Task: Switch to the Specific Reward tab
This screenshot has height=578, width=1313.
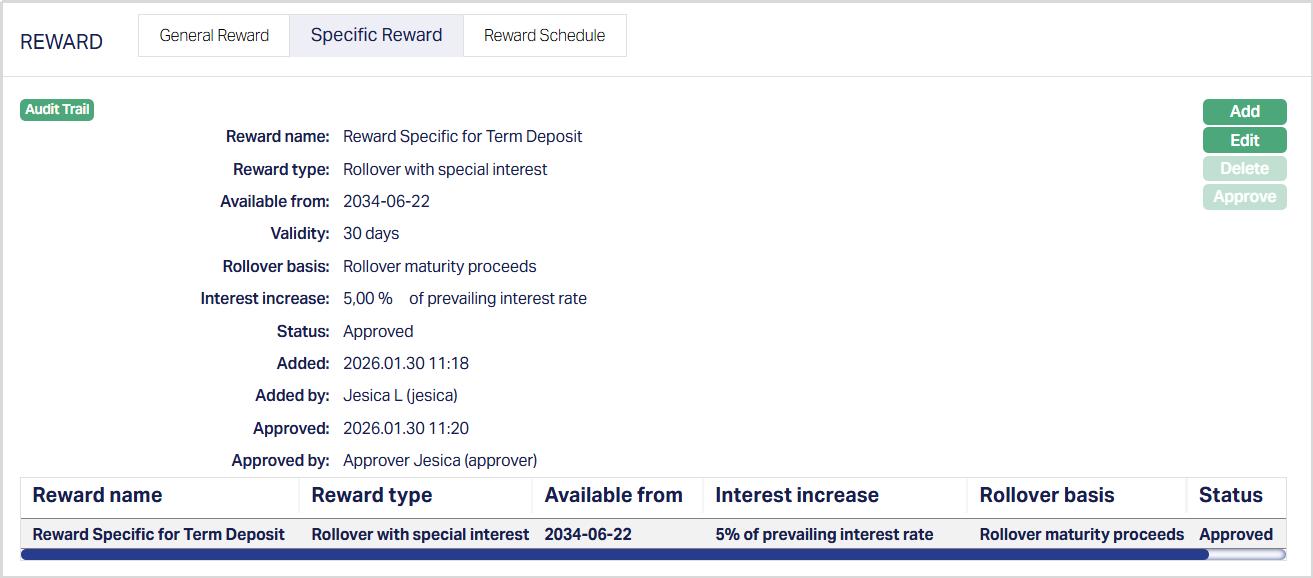Action: (376, 36)
